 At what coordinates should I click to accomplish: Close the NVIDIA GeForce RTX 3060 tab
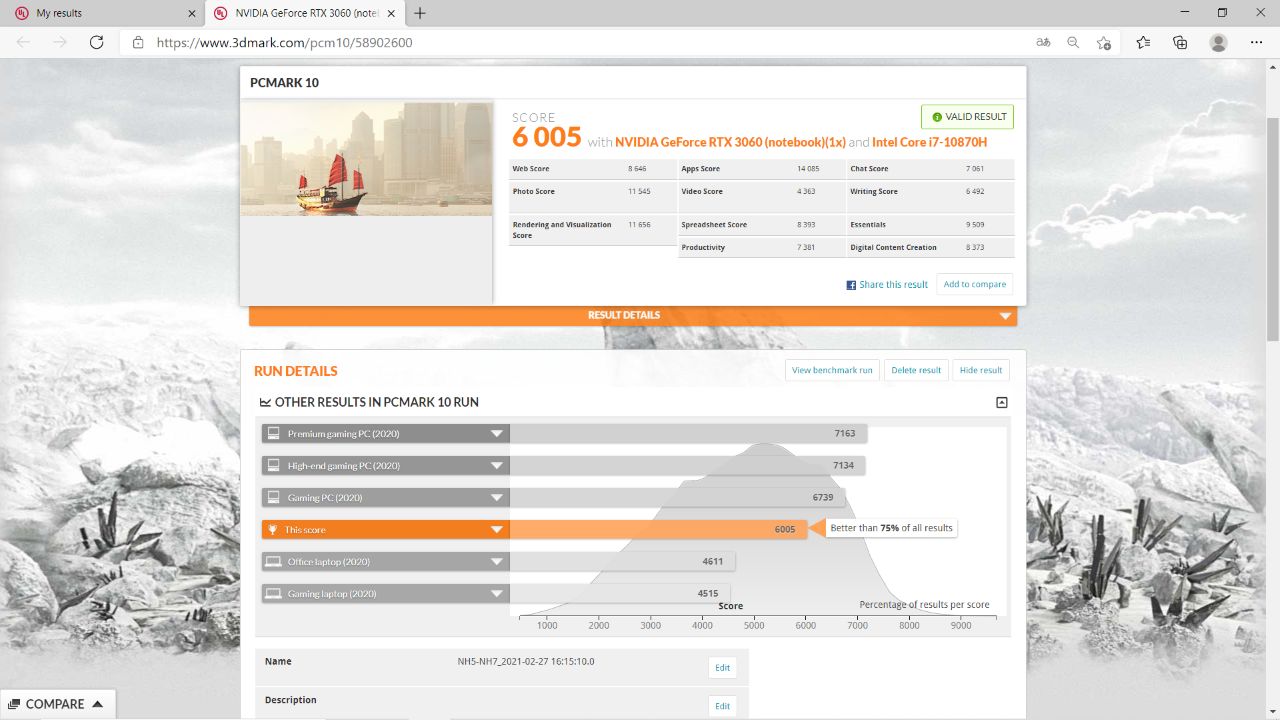pos(391,13)
